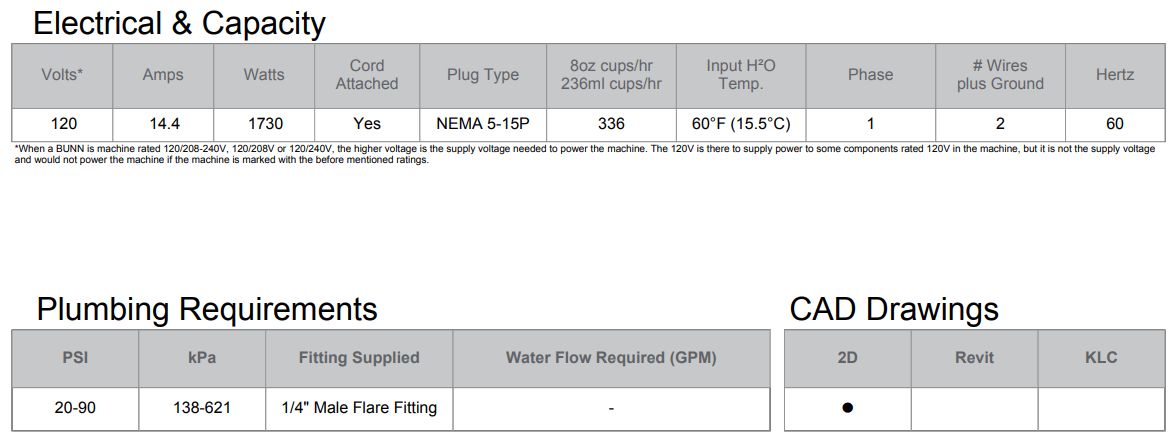
Task: Select the kPa value 138-621
Action: click(202, 409)
